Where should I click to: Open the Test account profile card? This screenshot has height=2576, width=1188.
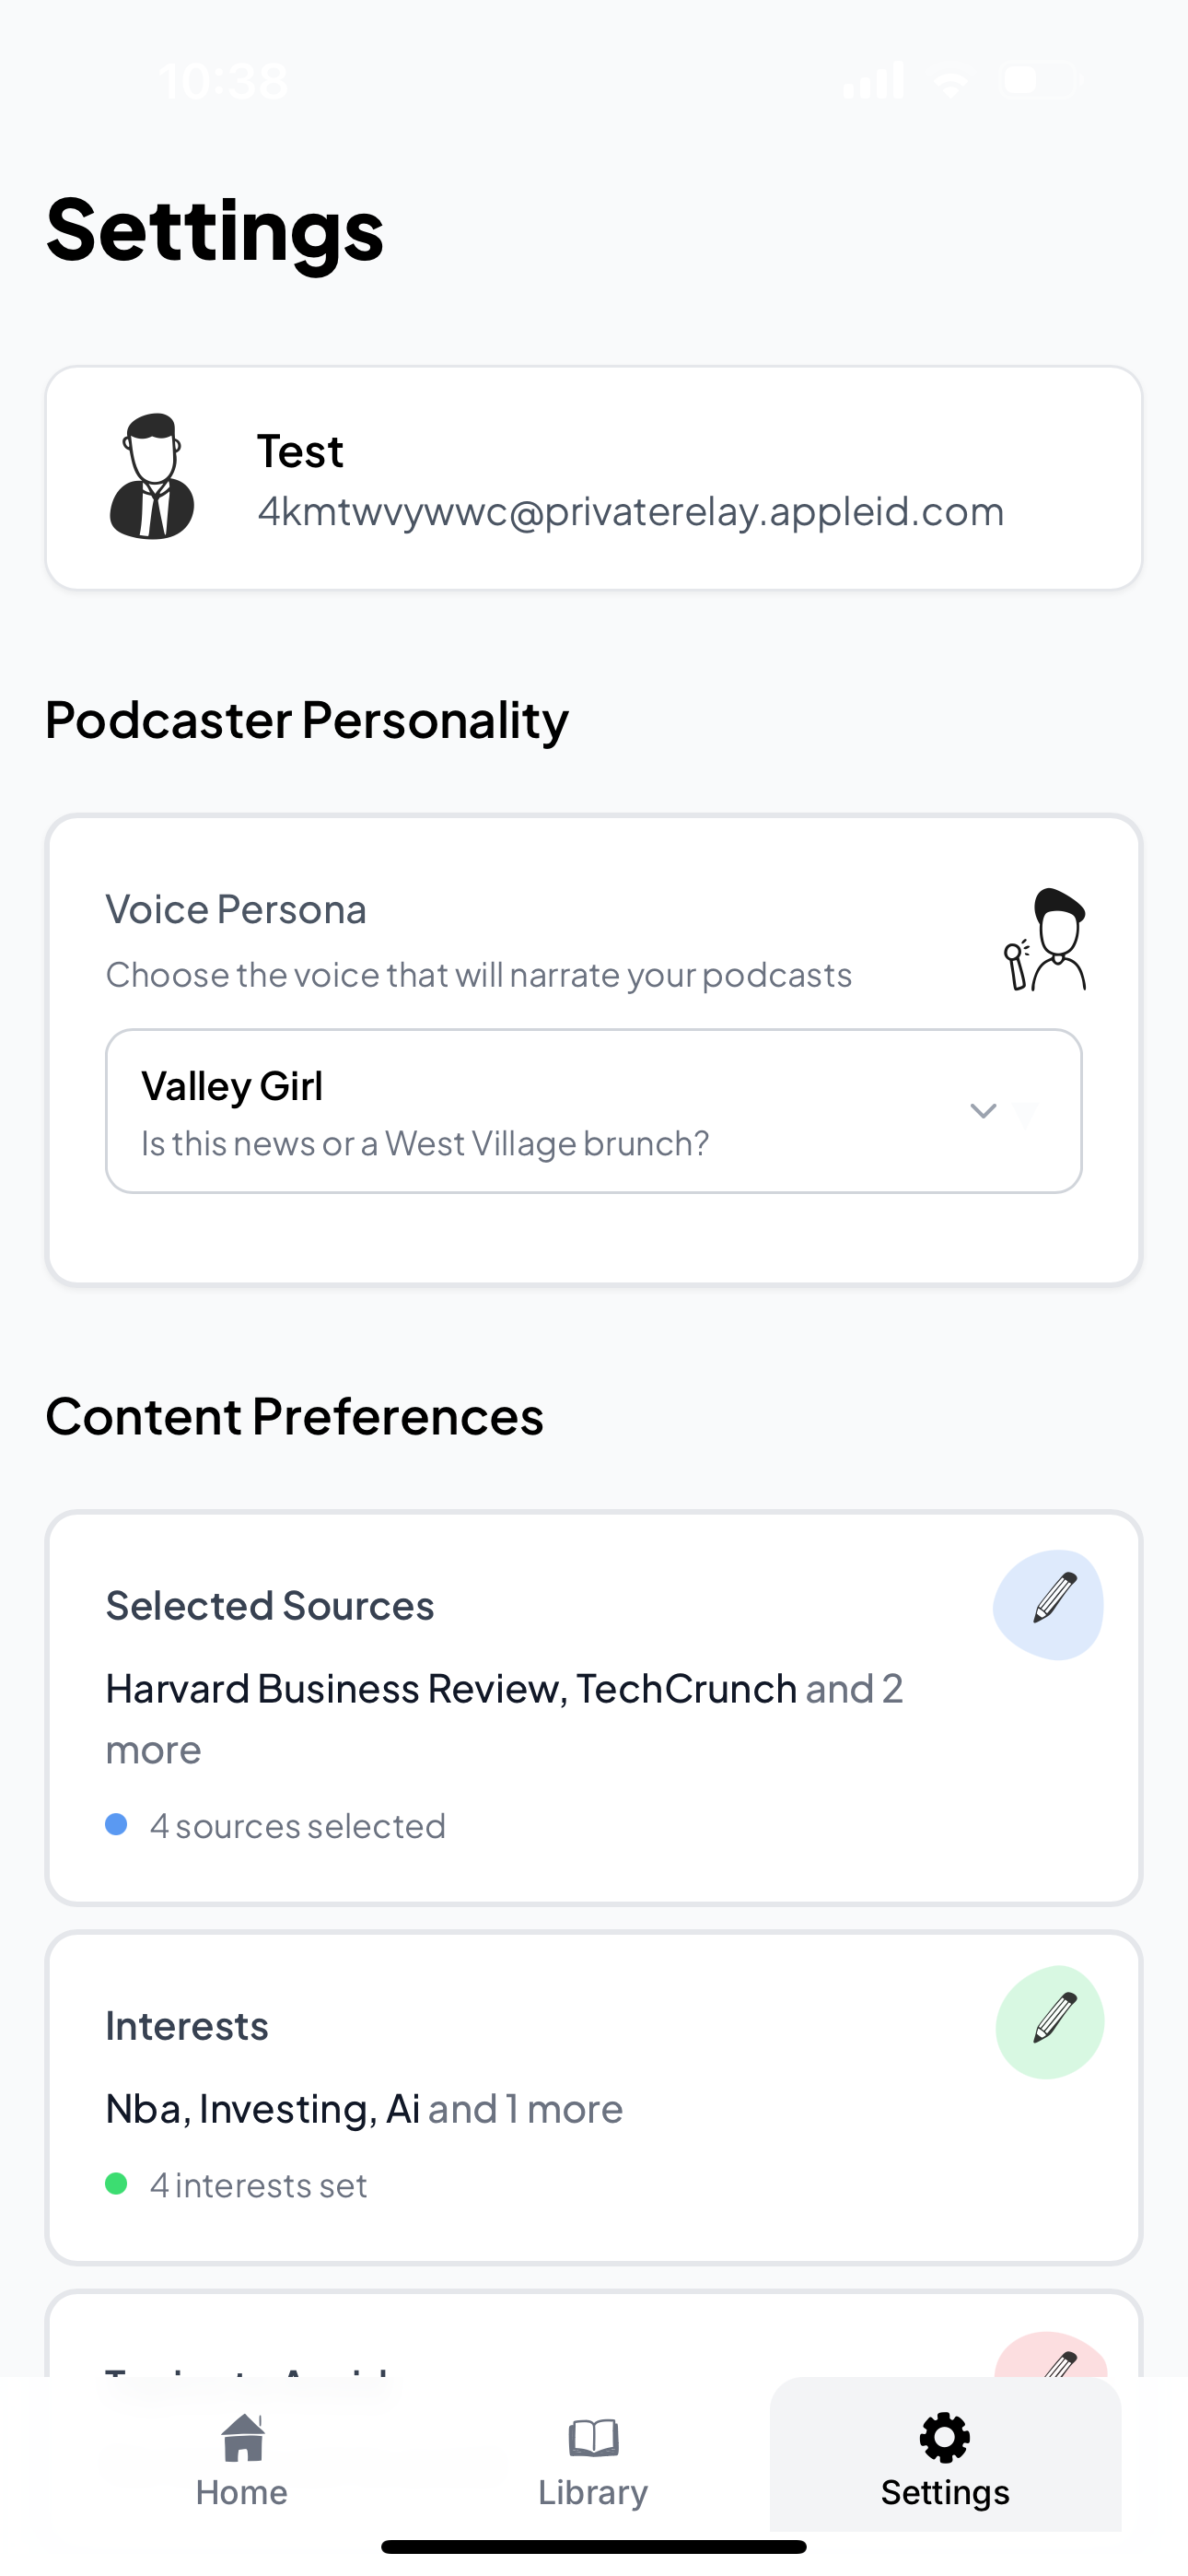[593, 478]
